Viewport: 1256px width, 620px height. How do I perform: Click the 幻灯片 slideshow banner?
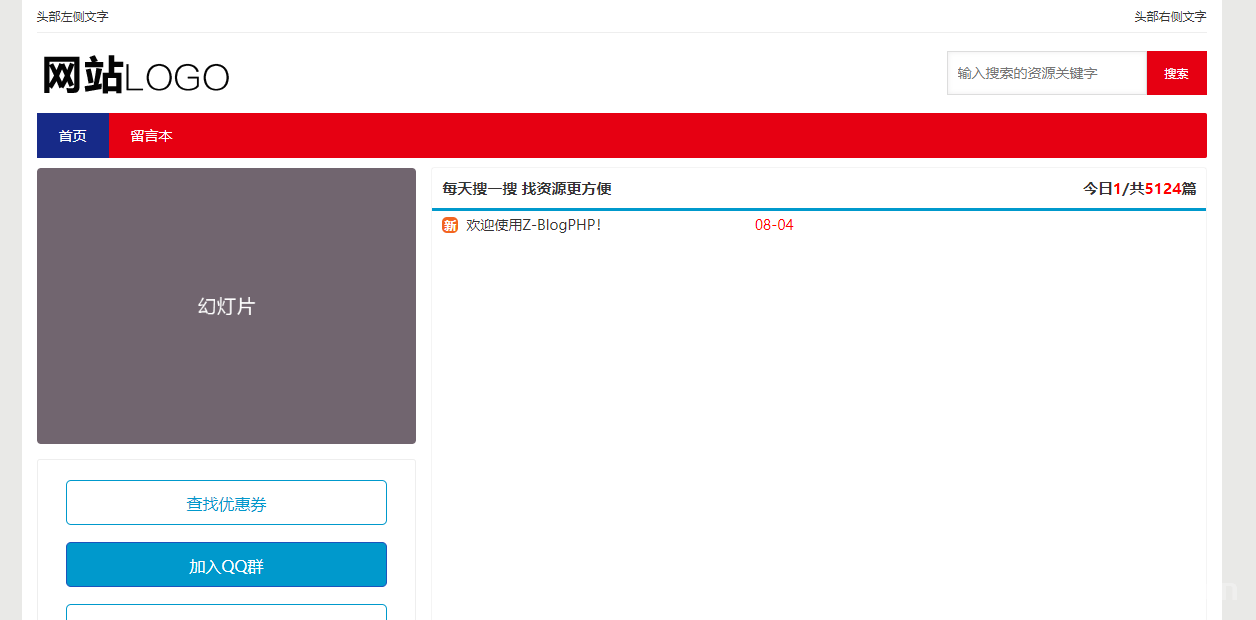pyautogui.click(x=226, y=306)
